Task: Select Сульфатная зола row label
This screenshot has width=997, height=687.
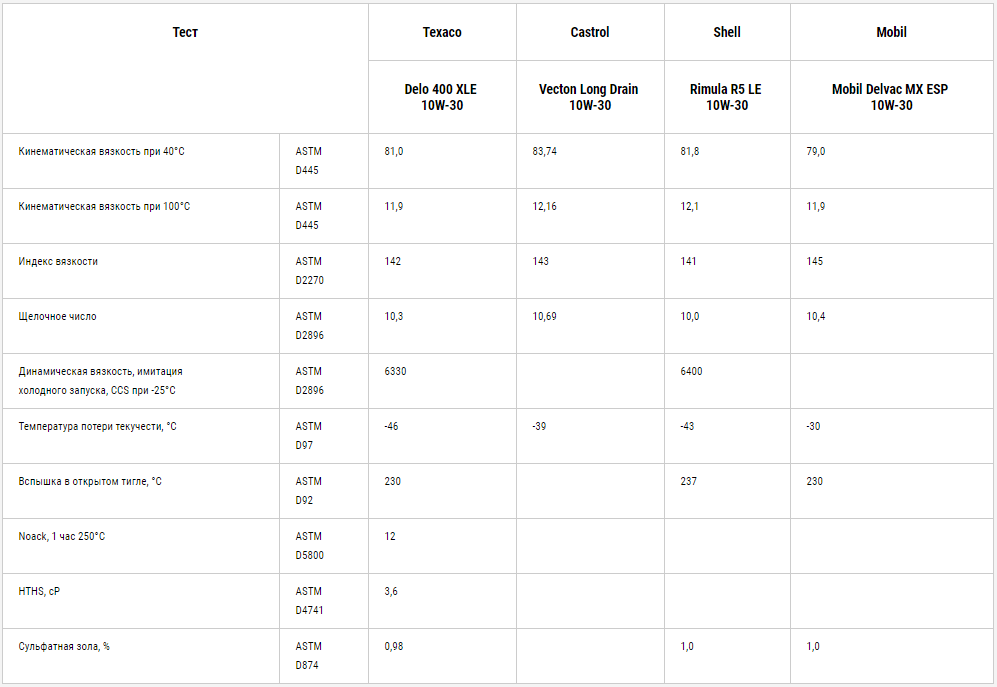Action: [64, 646]
